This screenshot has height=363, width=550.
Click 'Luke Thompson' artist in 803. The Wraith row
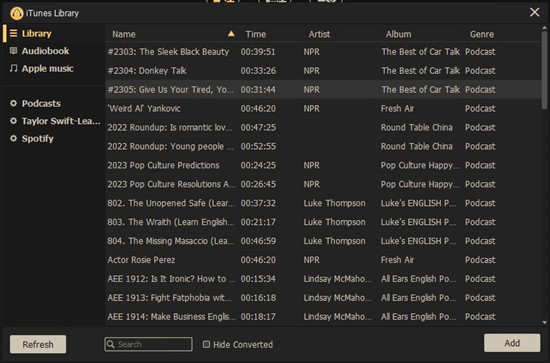pyautogui.click(x=335, y=222)
